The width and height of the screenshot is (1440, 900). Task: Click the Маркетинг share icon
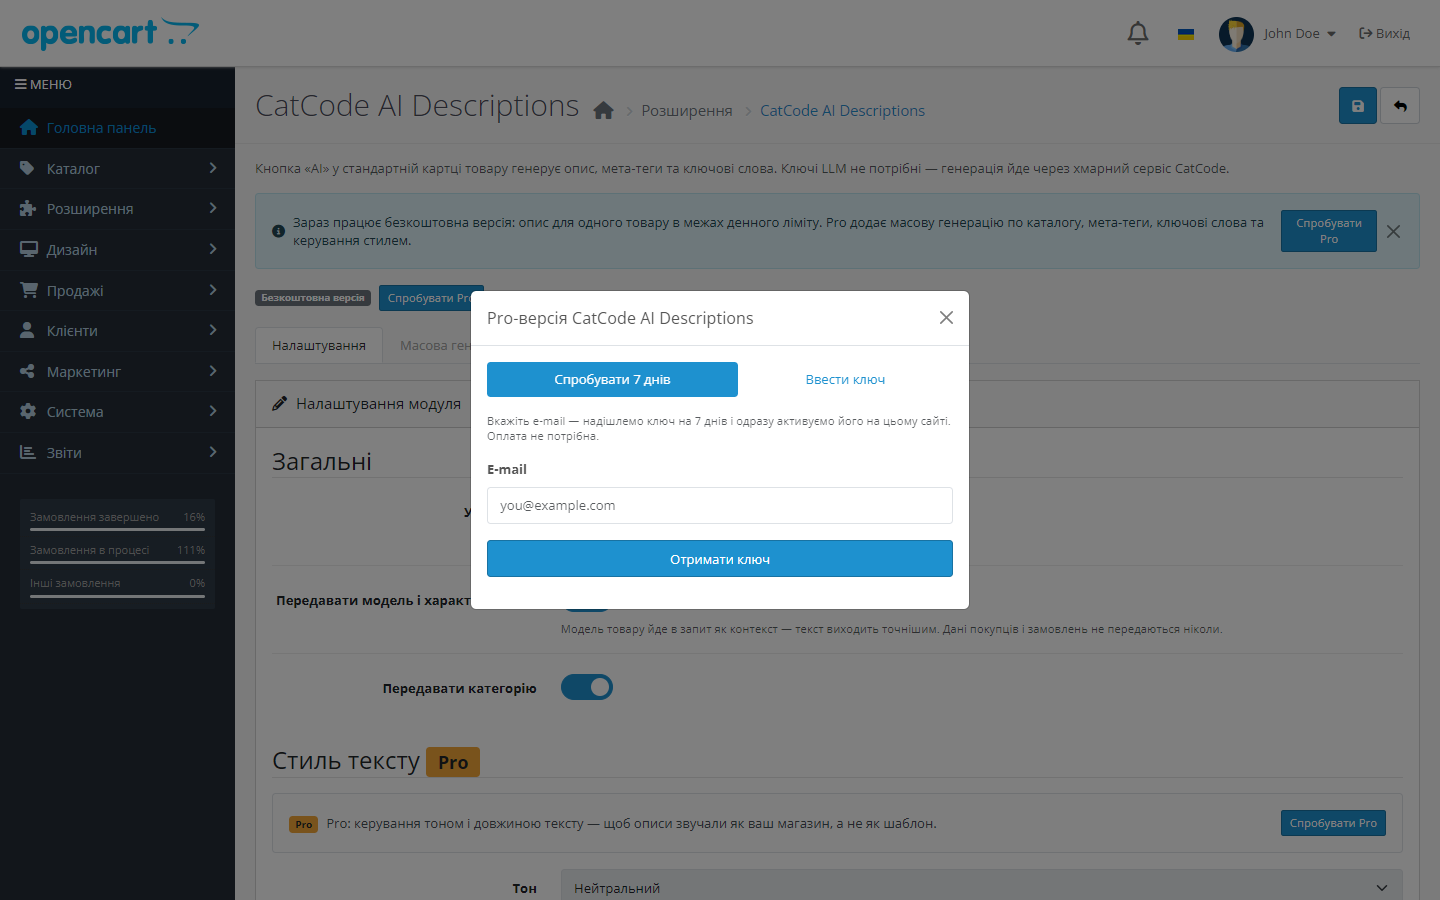click(28, 372)
